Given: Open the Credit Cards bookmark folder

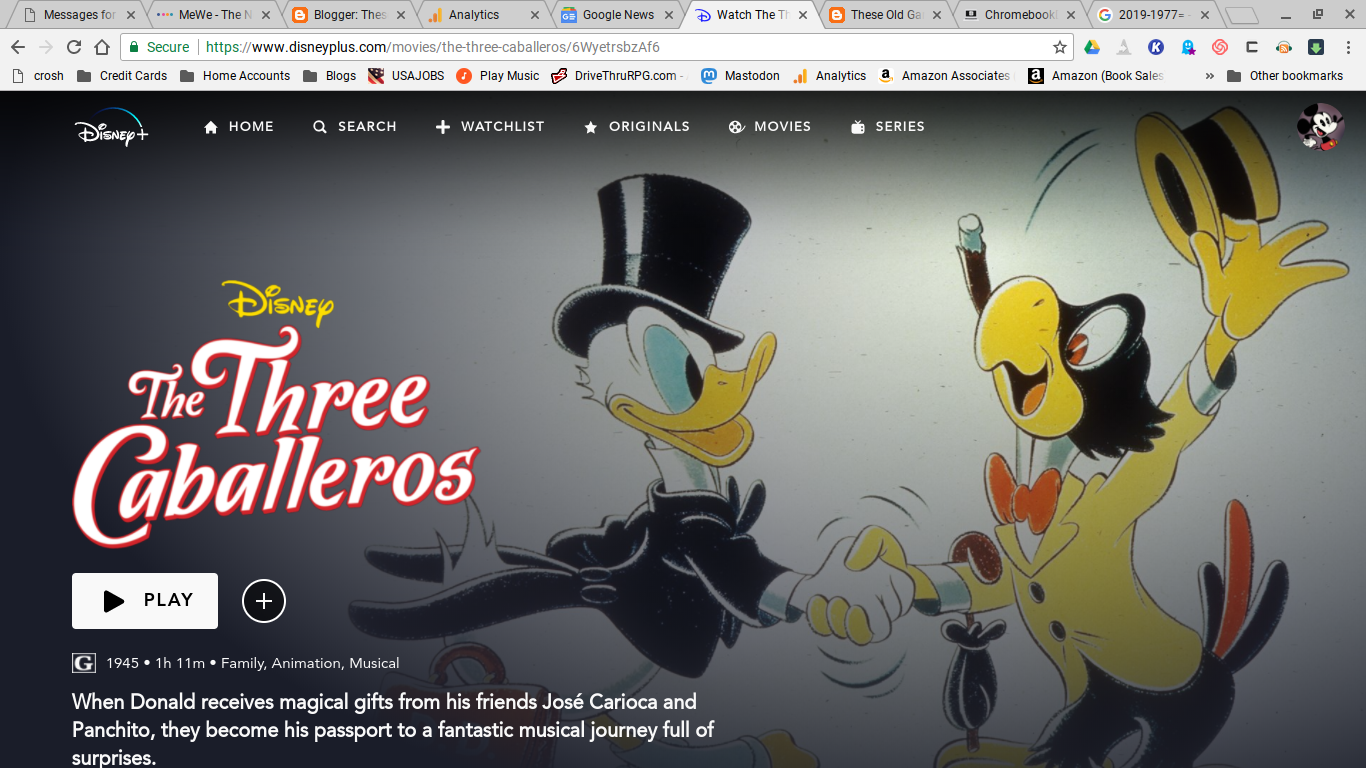Looking at the screenshot, I should click(x=121, y=76).
